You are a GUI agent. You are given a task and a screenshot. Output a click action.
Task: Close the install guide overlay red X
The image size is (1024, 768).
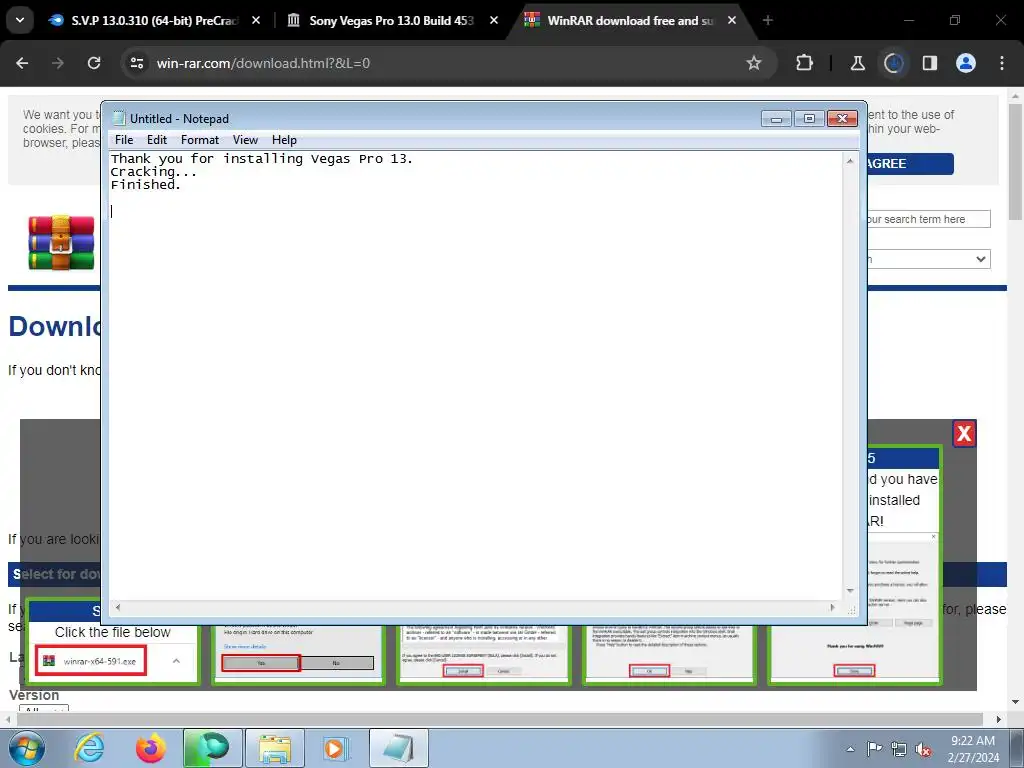[964, 434]
